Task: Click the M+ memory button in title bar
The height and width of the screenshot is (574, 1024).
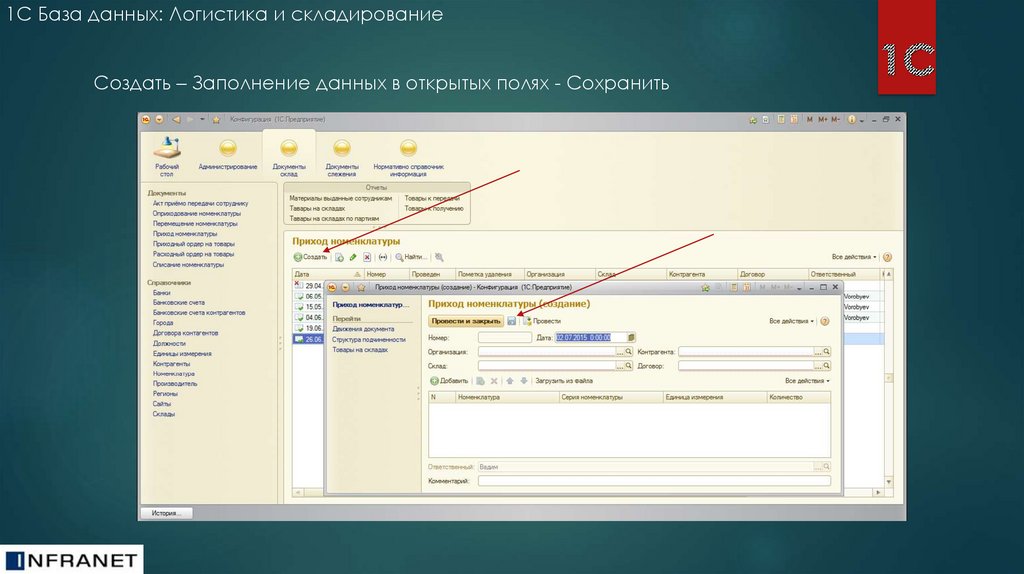Action: pyautogui.click(x=822, y=120)
